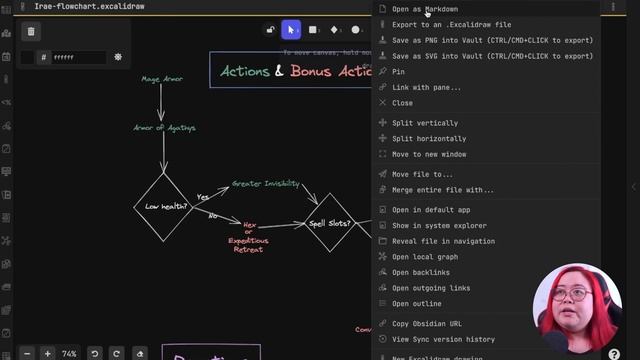Screen dimensions: 640x360
Task: Click the Irae-flowchart.excalidraw tab title
Action: (89, 7)
